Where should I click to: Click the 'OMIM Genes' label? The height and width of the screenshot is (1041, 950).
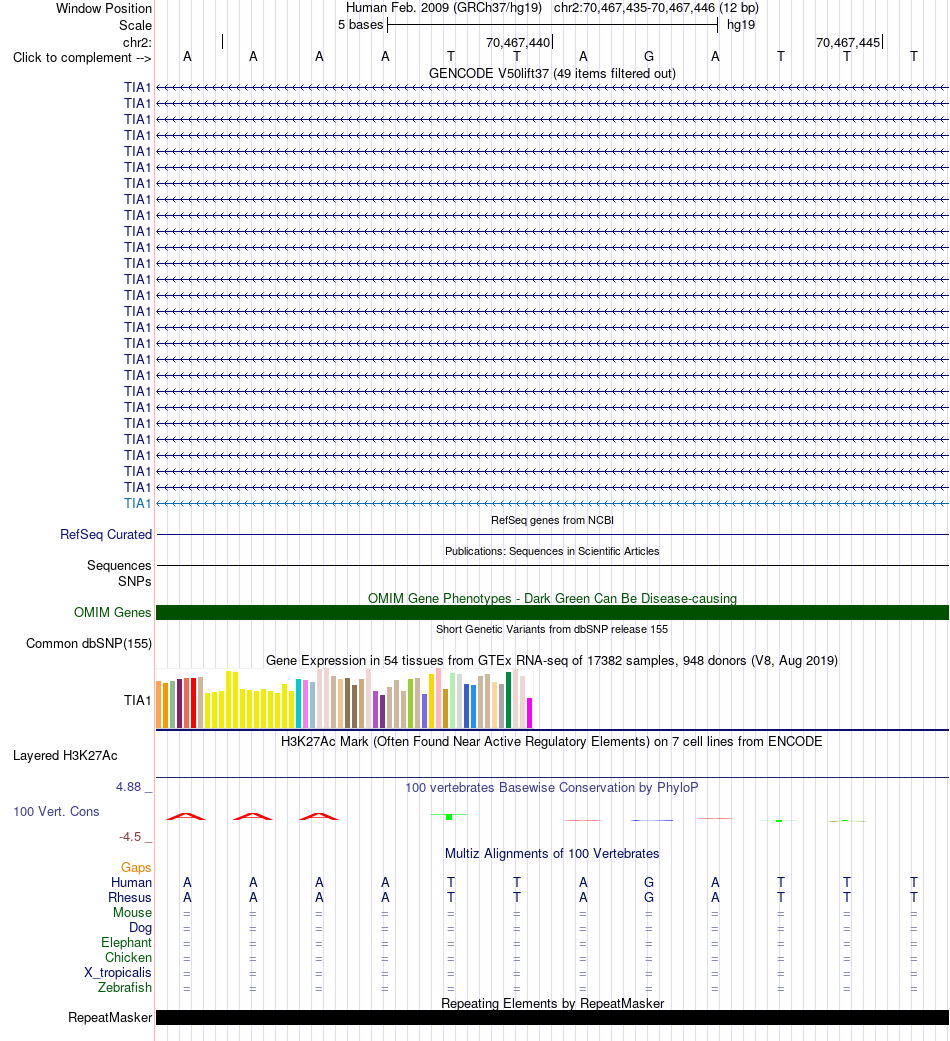click(113, 612)
